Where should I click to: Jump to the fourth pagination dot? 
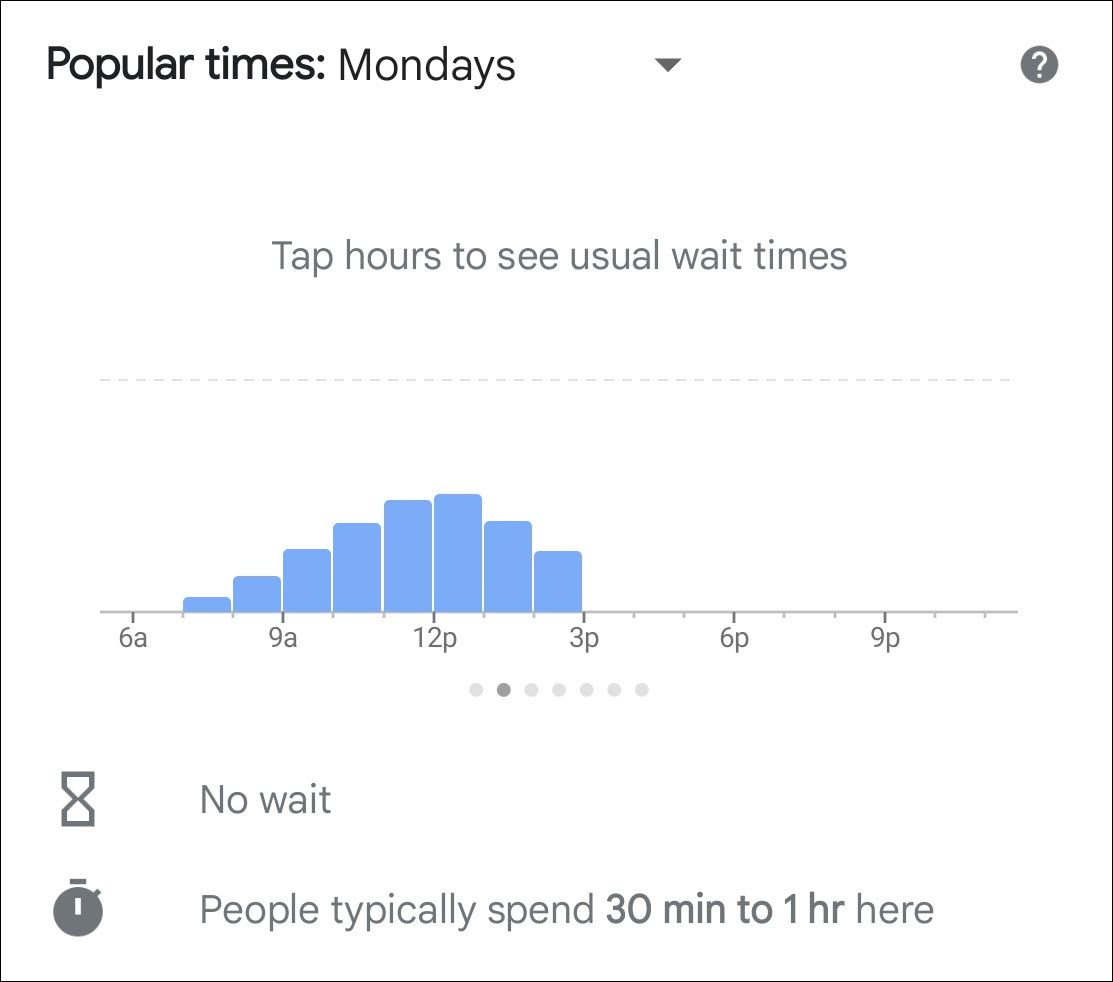coord(559,689)
